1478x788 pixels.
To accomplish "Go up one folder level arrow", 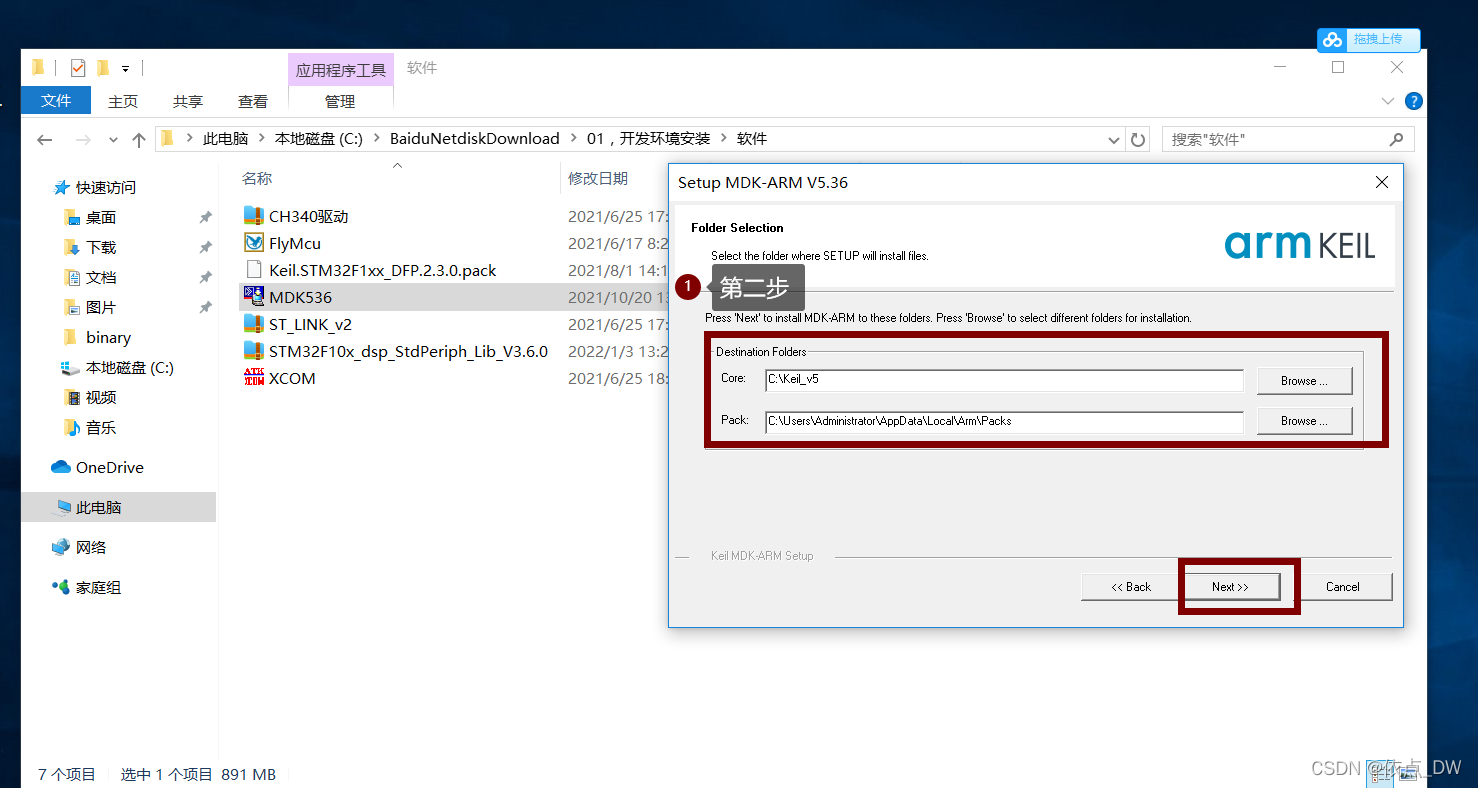I will tap(139, 139).
